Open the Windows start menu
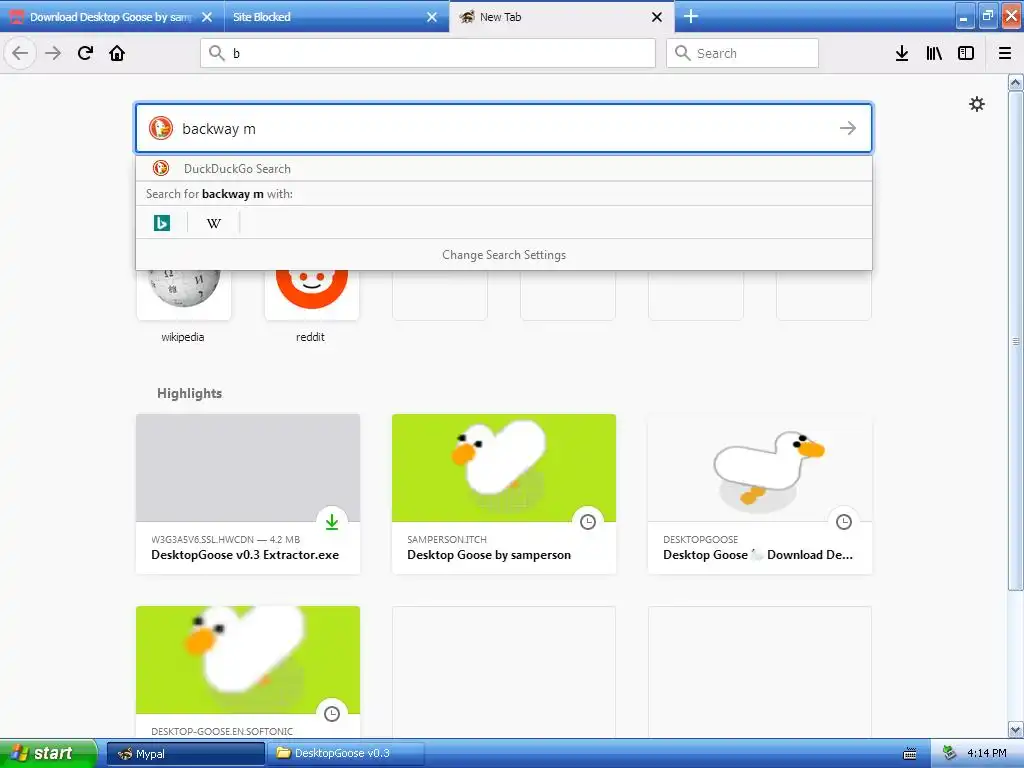1024x768 pixels. [48, 753]
